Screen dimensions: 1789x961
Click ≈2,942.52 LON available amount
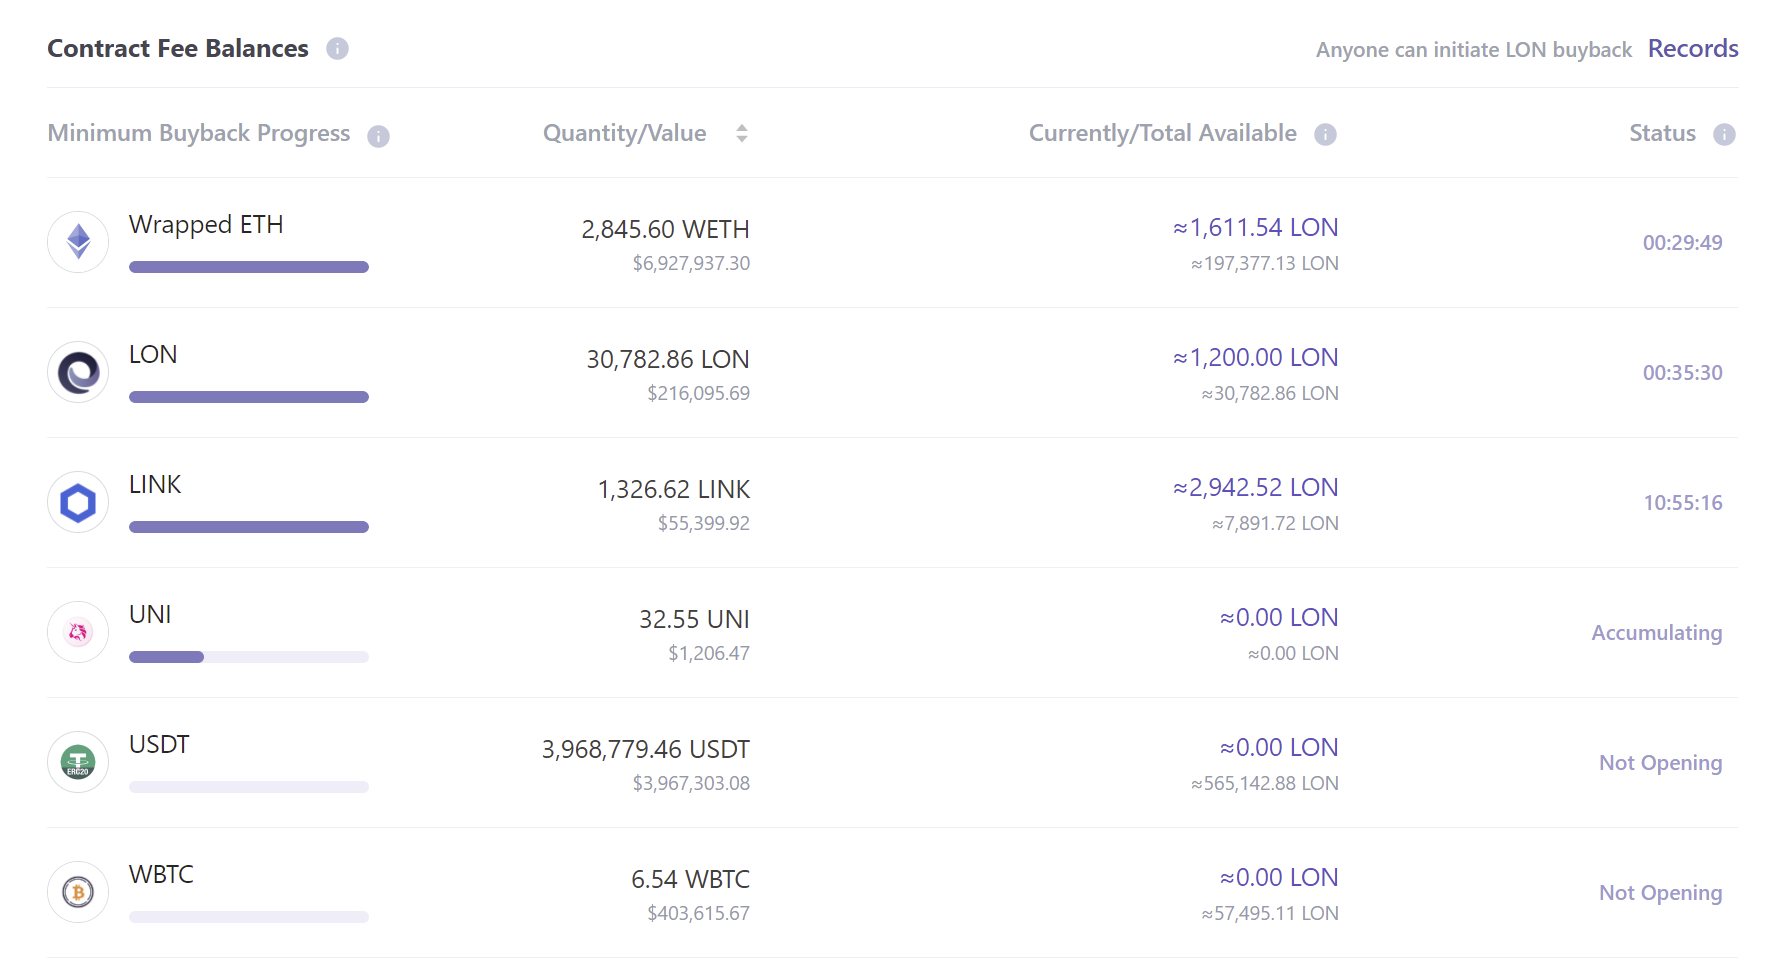(x=1255, y=487)
